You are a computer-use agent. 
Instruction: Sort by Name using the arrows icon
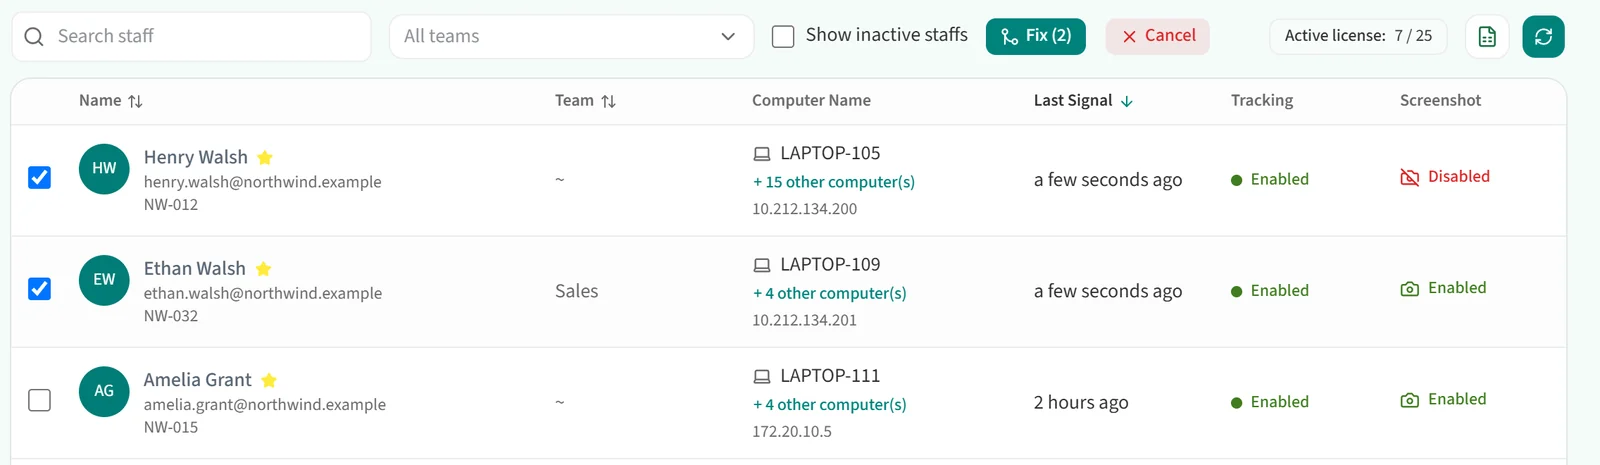click(x=135, y=101)
